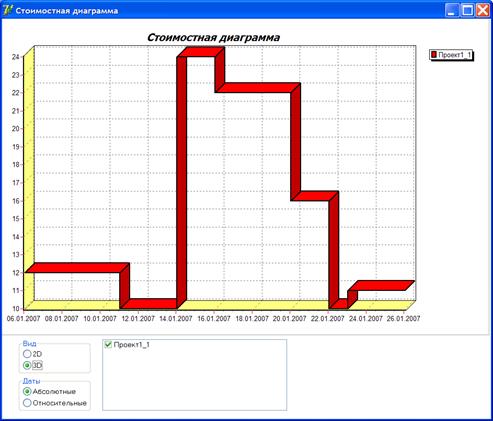Click the red segment at level 12
493x421 pixels.
click(77, 268)
